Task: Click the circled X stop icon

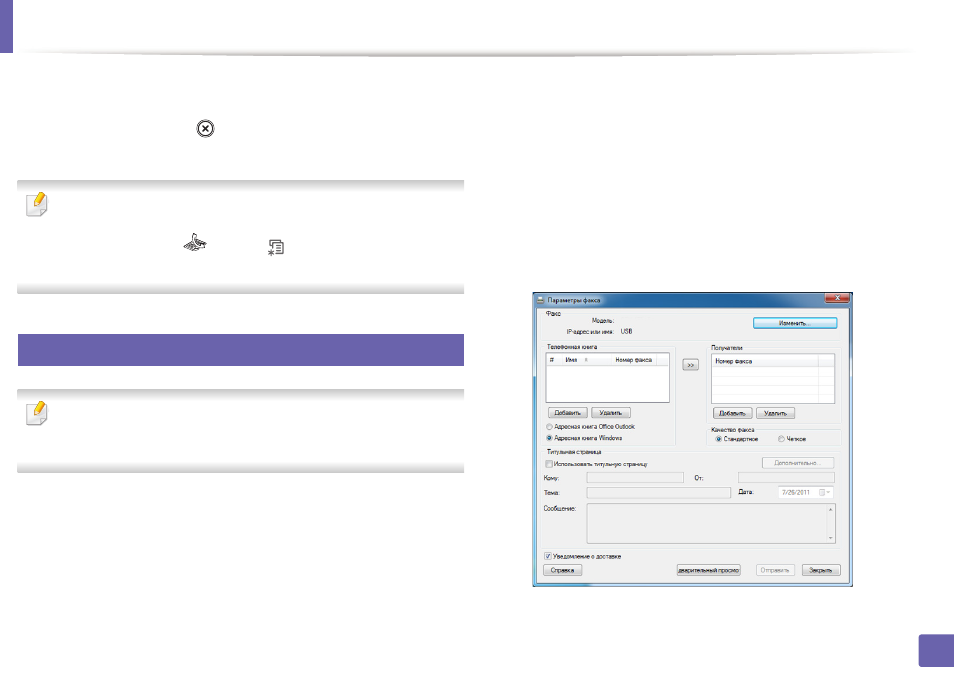Action: (x=205, y=129)
